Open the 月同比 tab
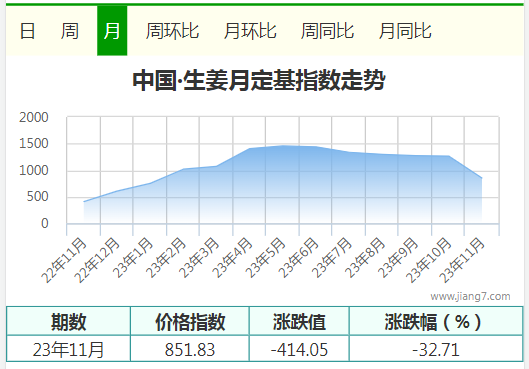 tap(405, 31)
